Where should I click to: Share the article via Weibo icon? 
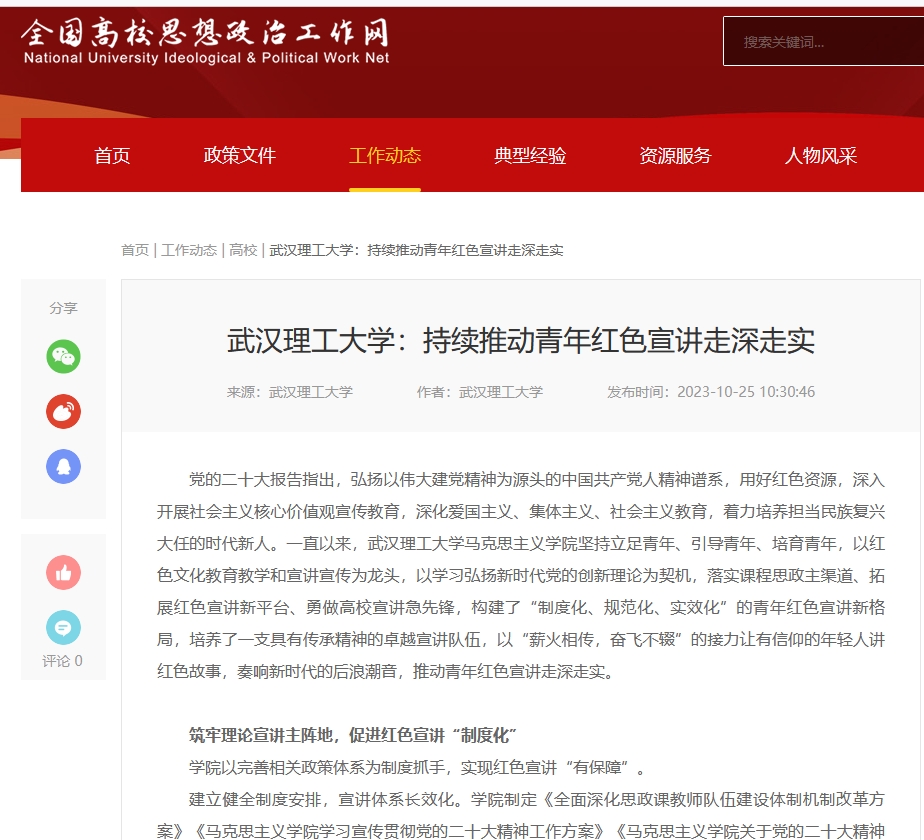pyautogui.click(x=63, y=411)
